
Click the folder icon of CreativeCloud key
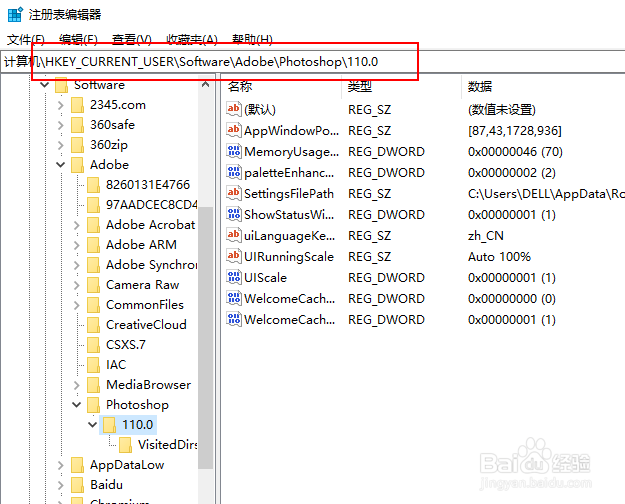(93, 325)
